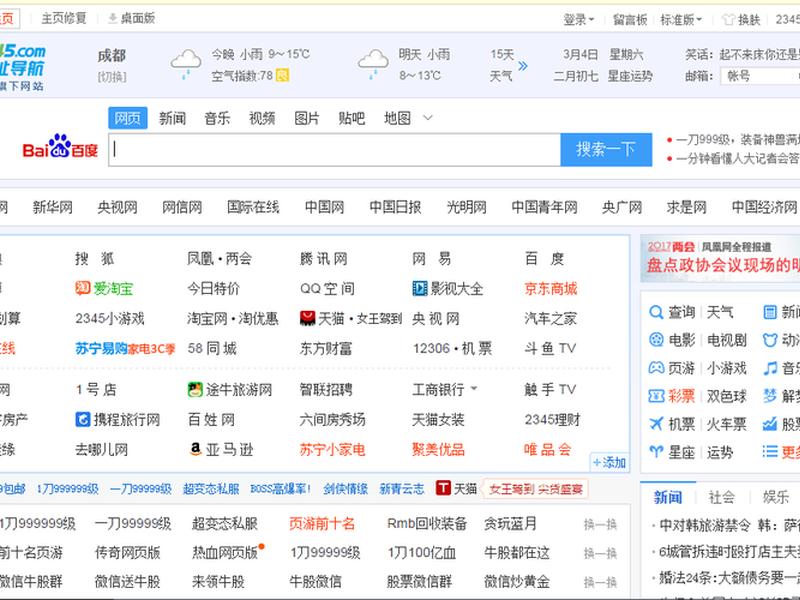Open the 新华网 link
This screenshot has height=600, width=800.
(53, 207)
